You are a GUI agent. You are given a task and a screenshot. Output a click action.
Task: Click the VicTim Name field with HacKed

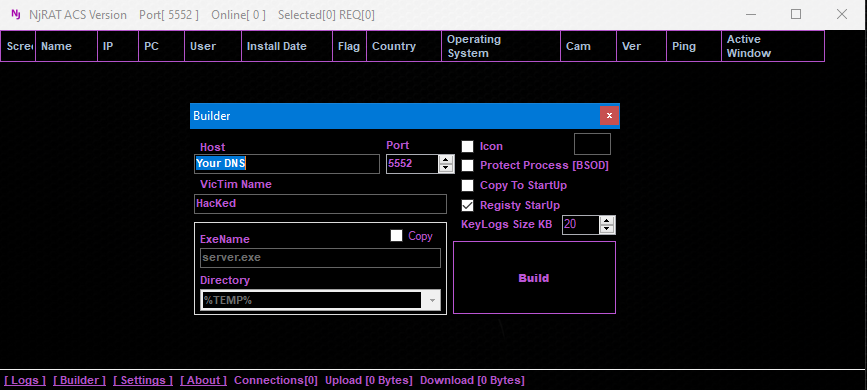[320, 204]
